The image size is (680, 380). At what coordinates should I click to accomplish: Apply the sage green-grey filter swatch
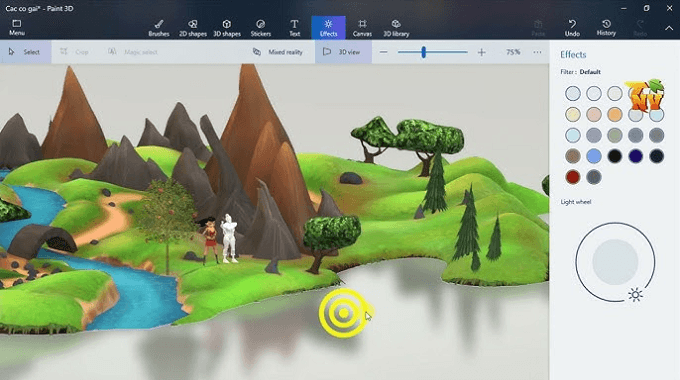pos(615,135)
